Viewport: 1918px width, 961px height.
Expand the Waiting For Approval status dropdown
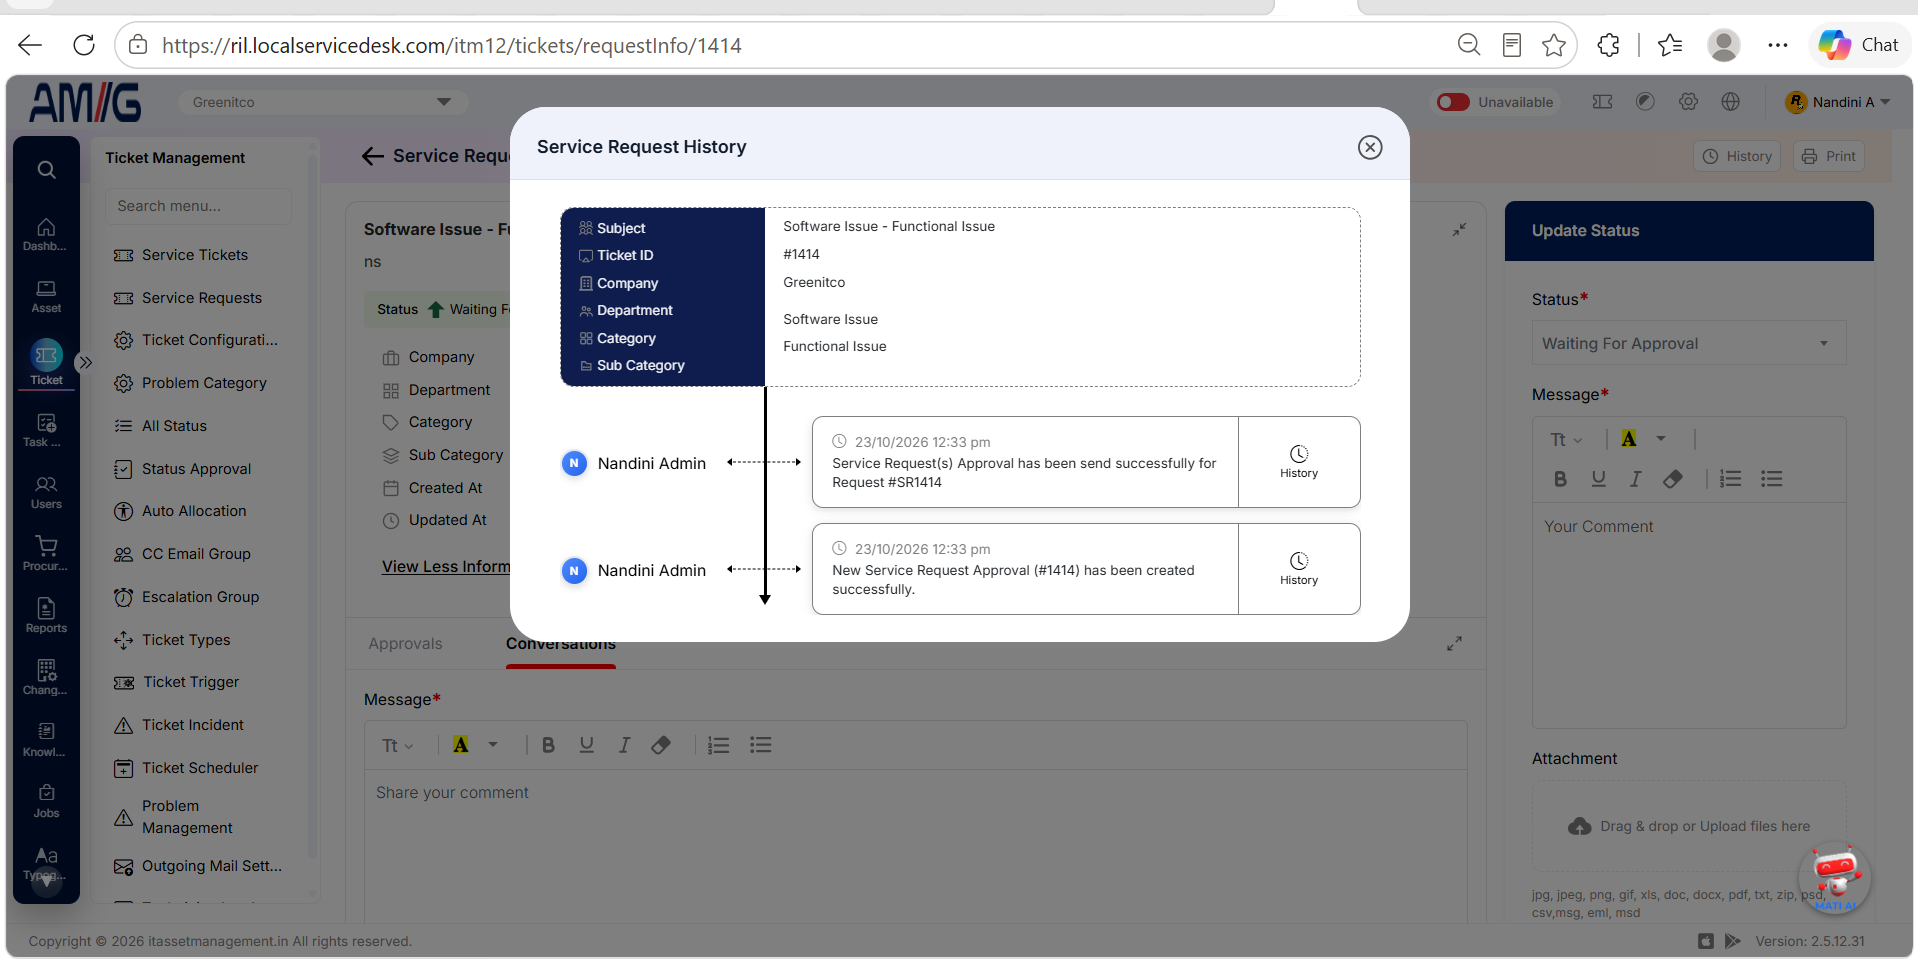1688,343
